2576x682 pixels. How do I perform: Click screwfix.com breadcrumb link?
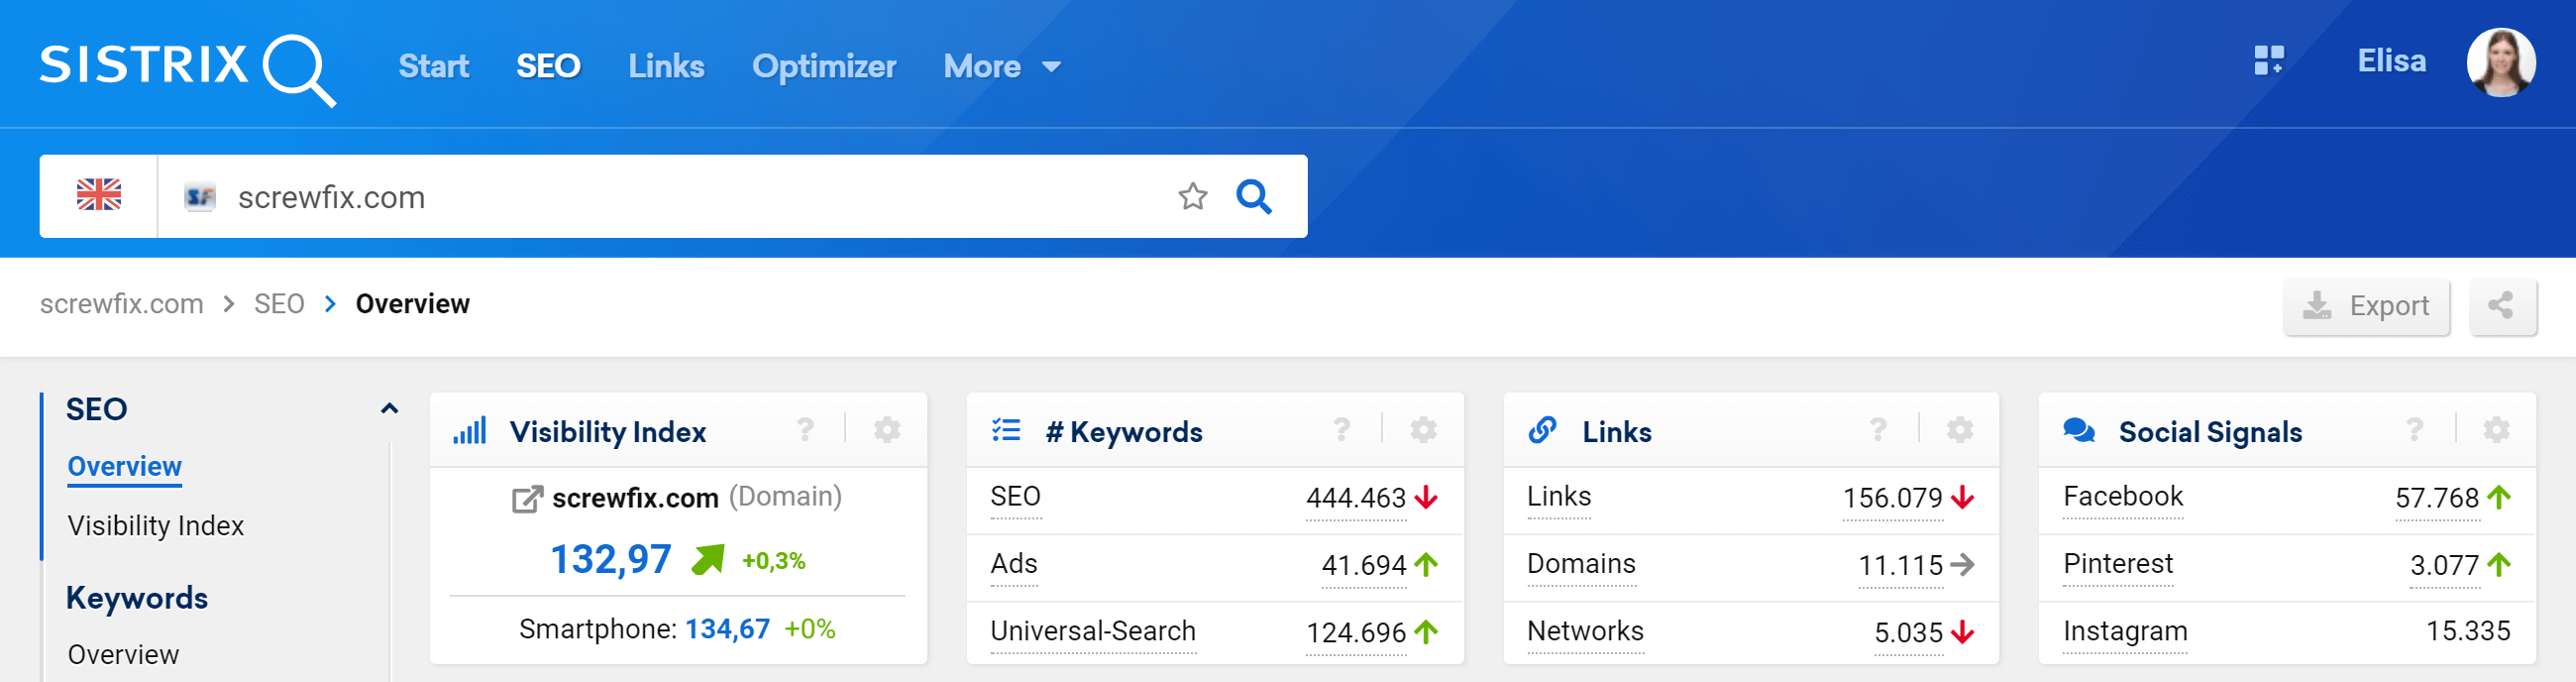[x=122, y=304]
